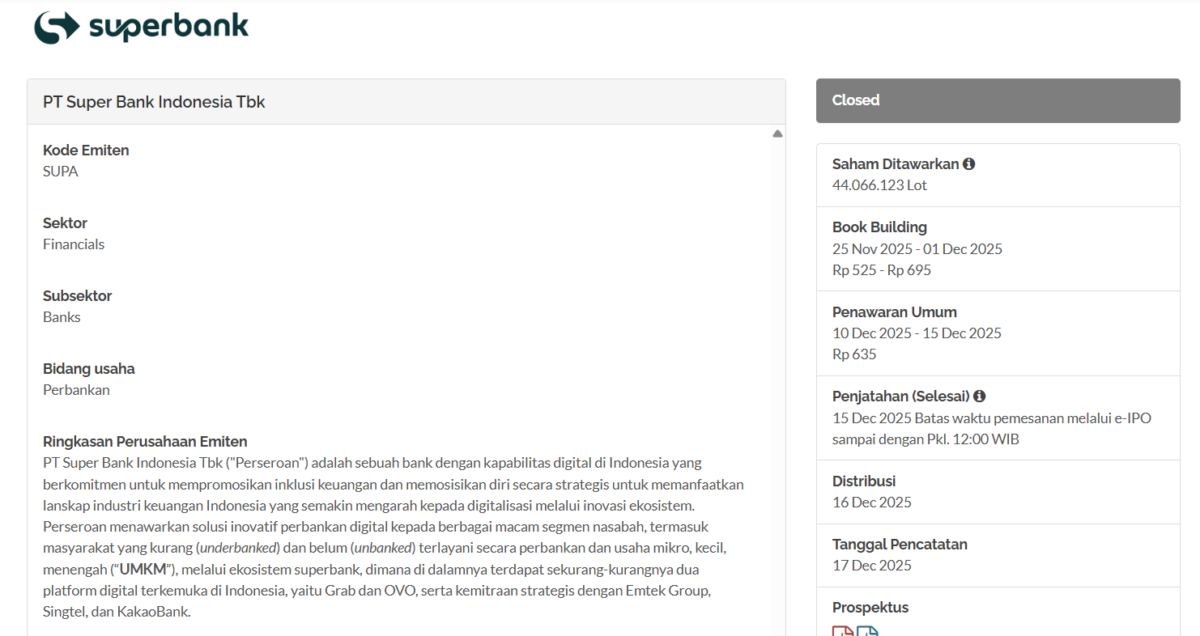Click the 44.066.123 Lot shares value
The width and height of the screenshot is (1200, 636).
tap(879, 185)
